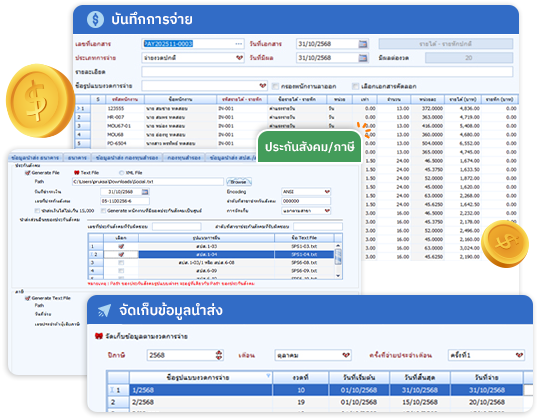Click the ชื่อ Text File column header
This screenshot has width=539, height=420.
click(304, 238)
